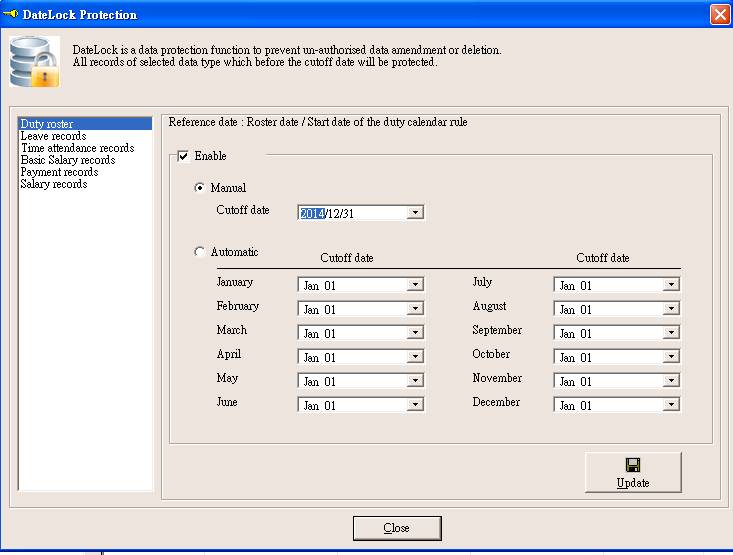Open the May cutoff date dropdown
The image size is (733, 555).
[415, 381]
